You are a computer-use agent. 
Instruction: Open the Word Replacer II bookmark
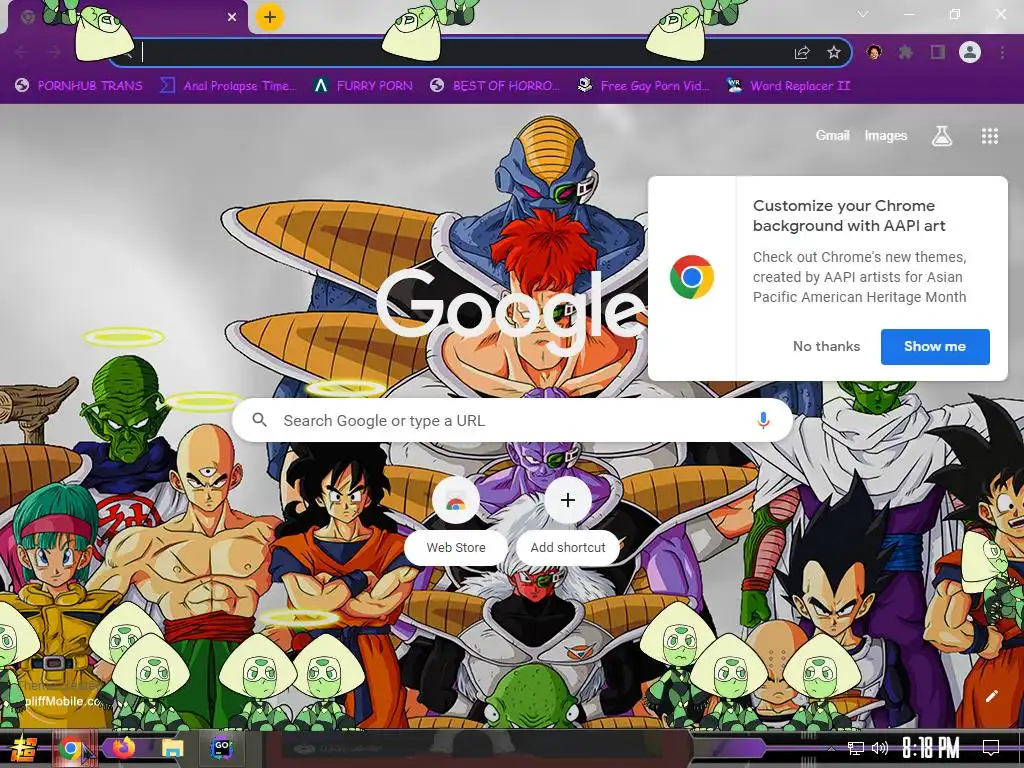(788, 86)
